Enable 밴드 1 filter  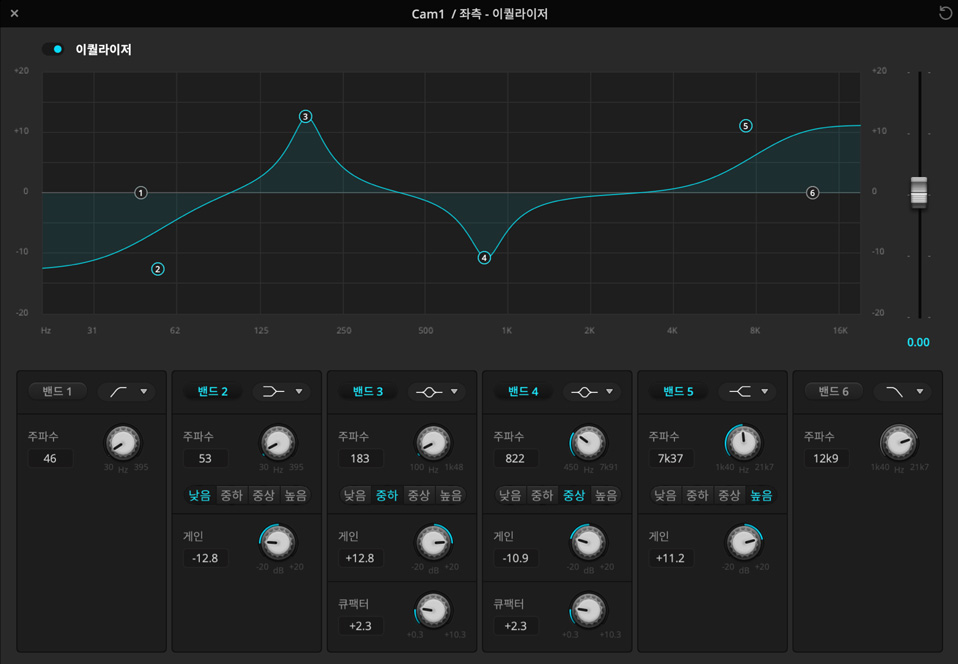click(x=56, y=392)
